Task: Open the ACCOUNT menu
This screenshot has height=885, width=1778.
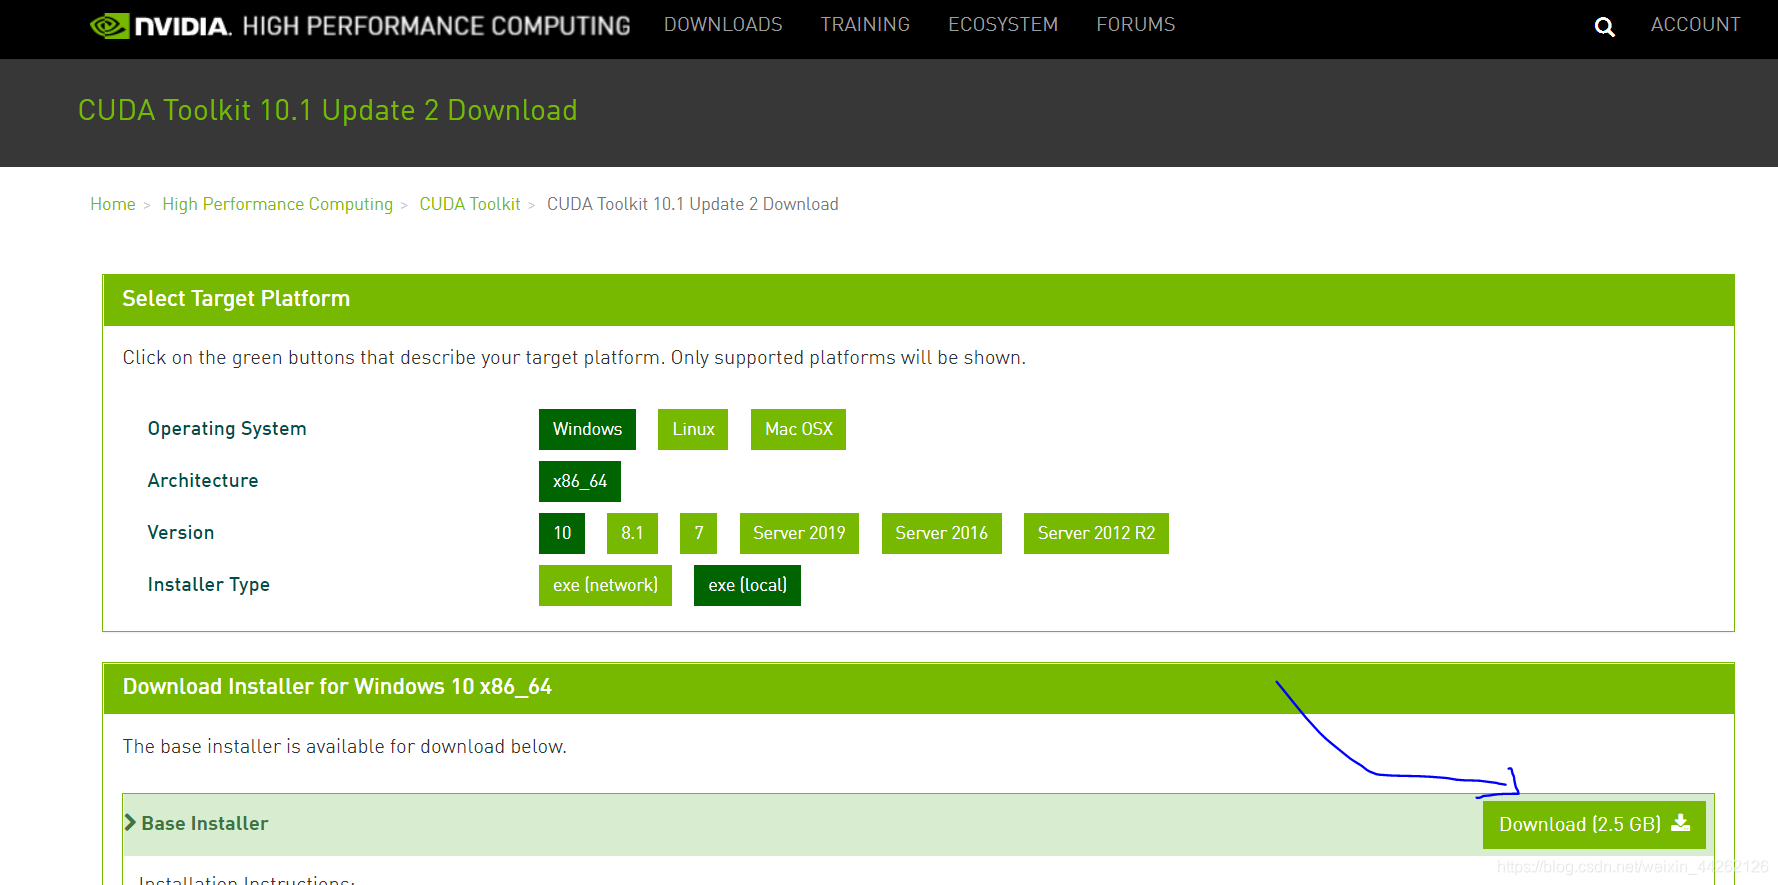Action: [1695, 24]
